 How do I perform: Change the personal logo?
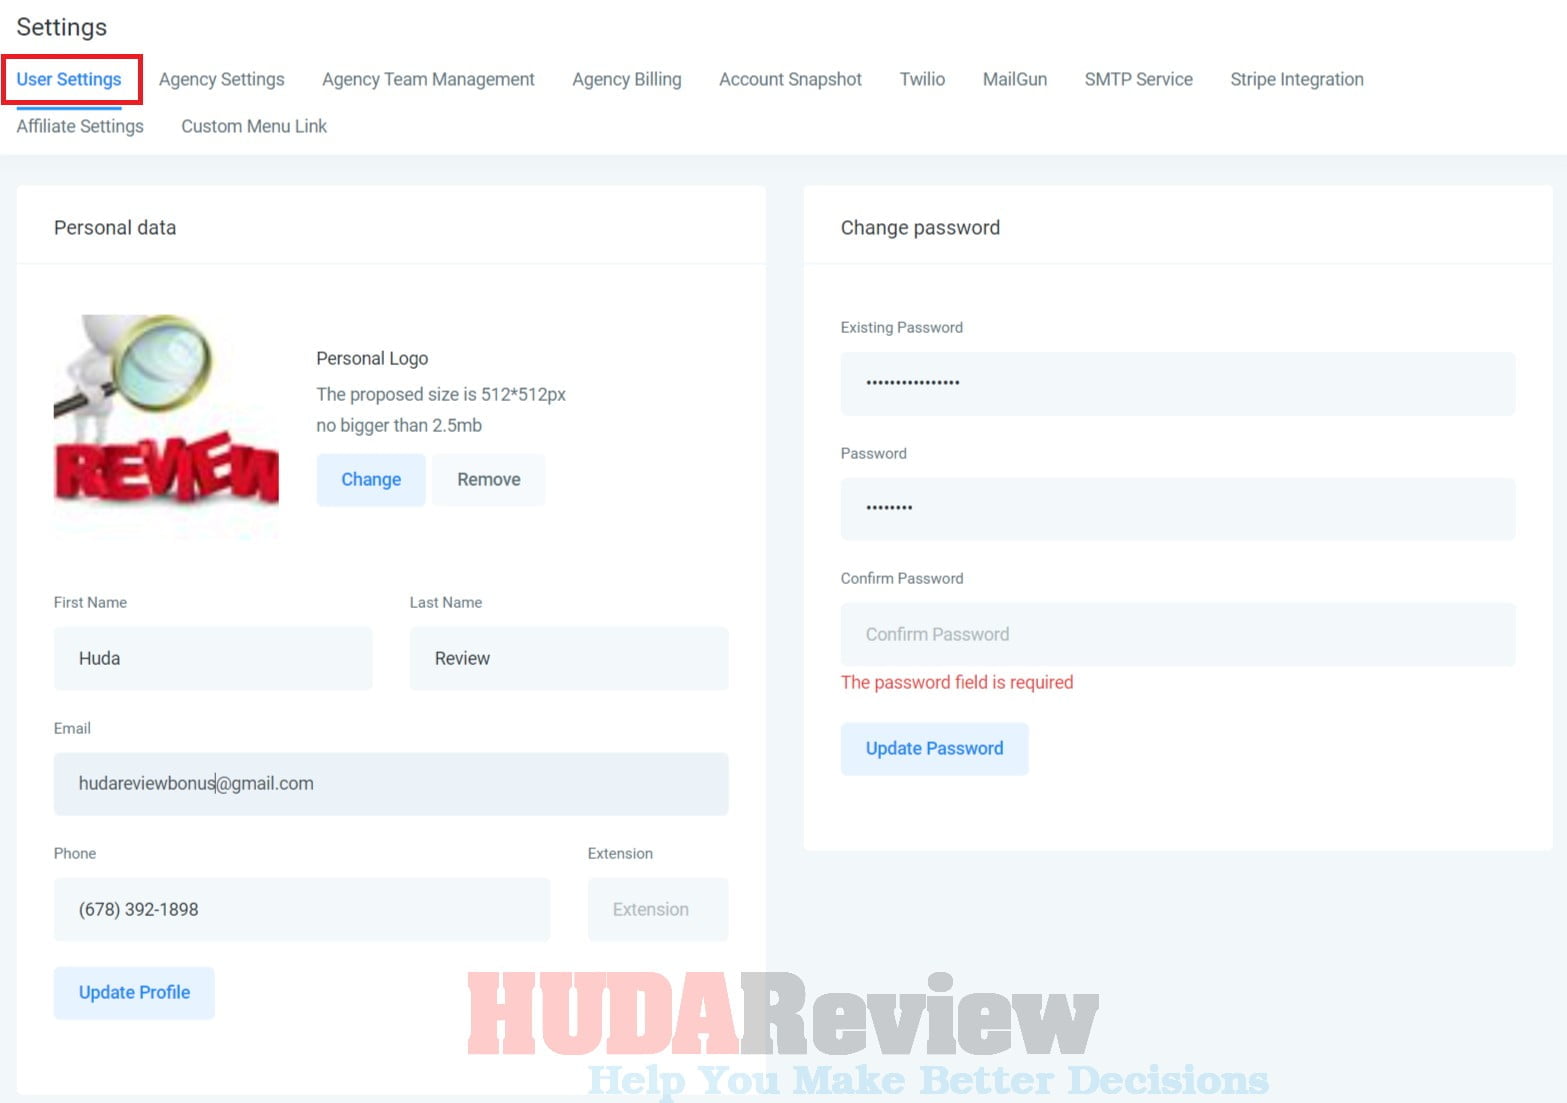pyautogui.click(x=371, y=479)
